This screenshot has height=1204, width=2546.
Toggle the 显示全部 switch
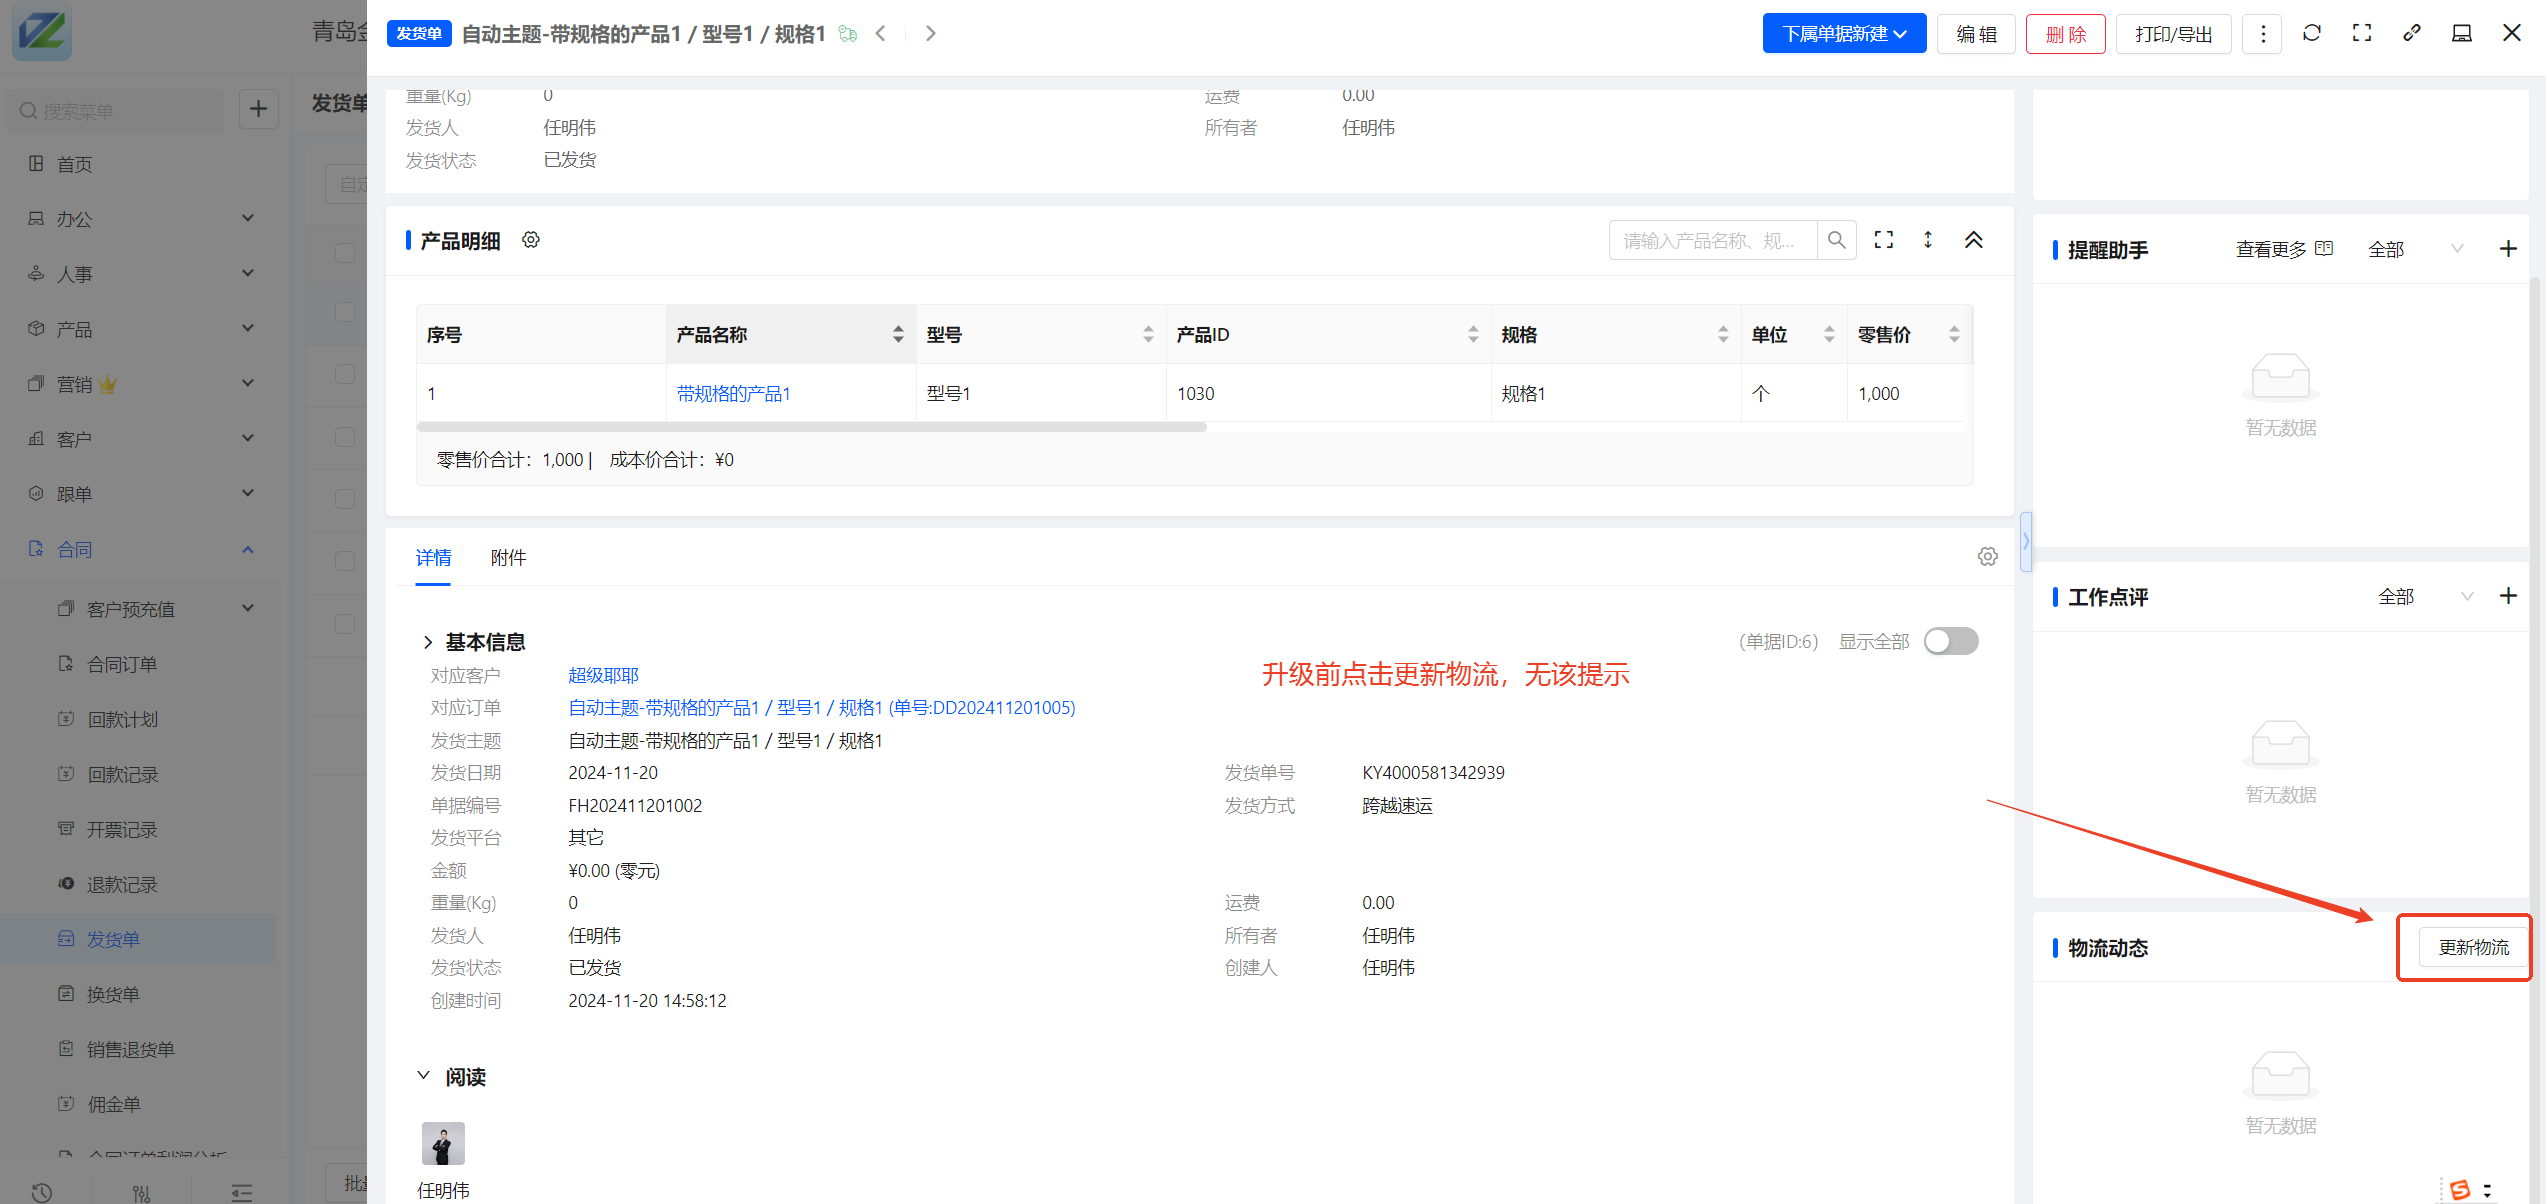[x=1951, y=641]
